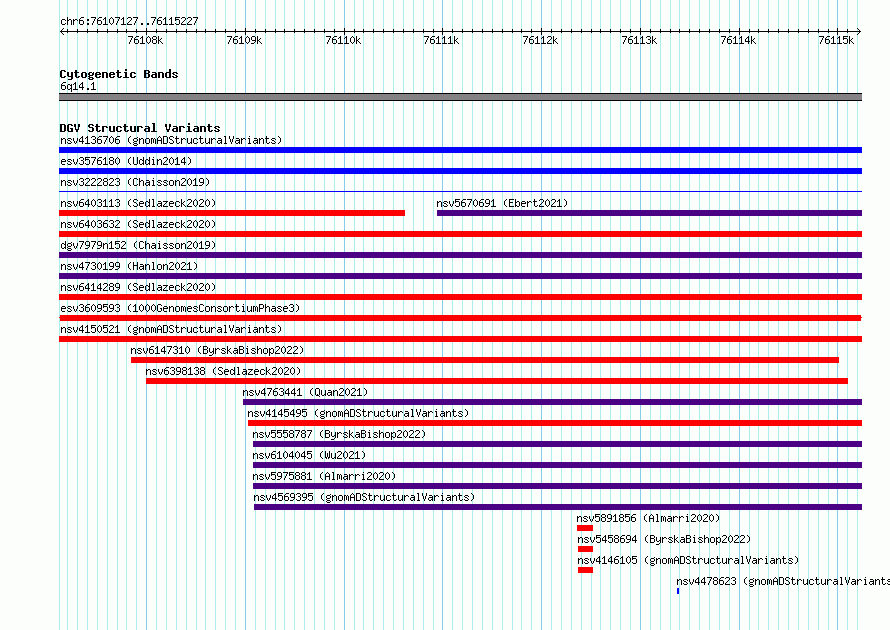This screenshot has height=630, width=890.
Task: Click the Cytogenetic Bands track title
Action: click(119, 74)
